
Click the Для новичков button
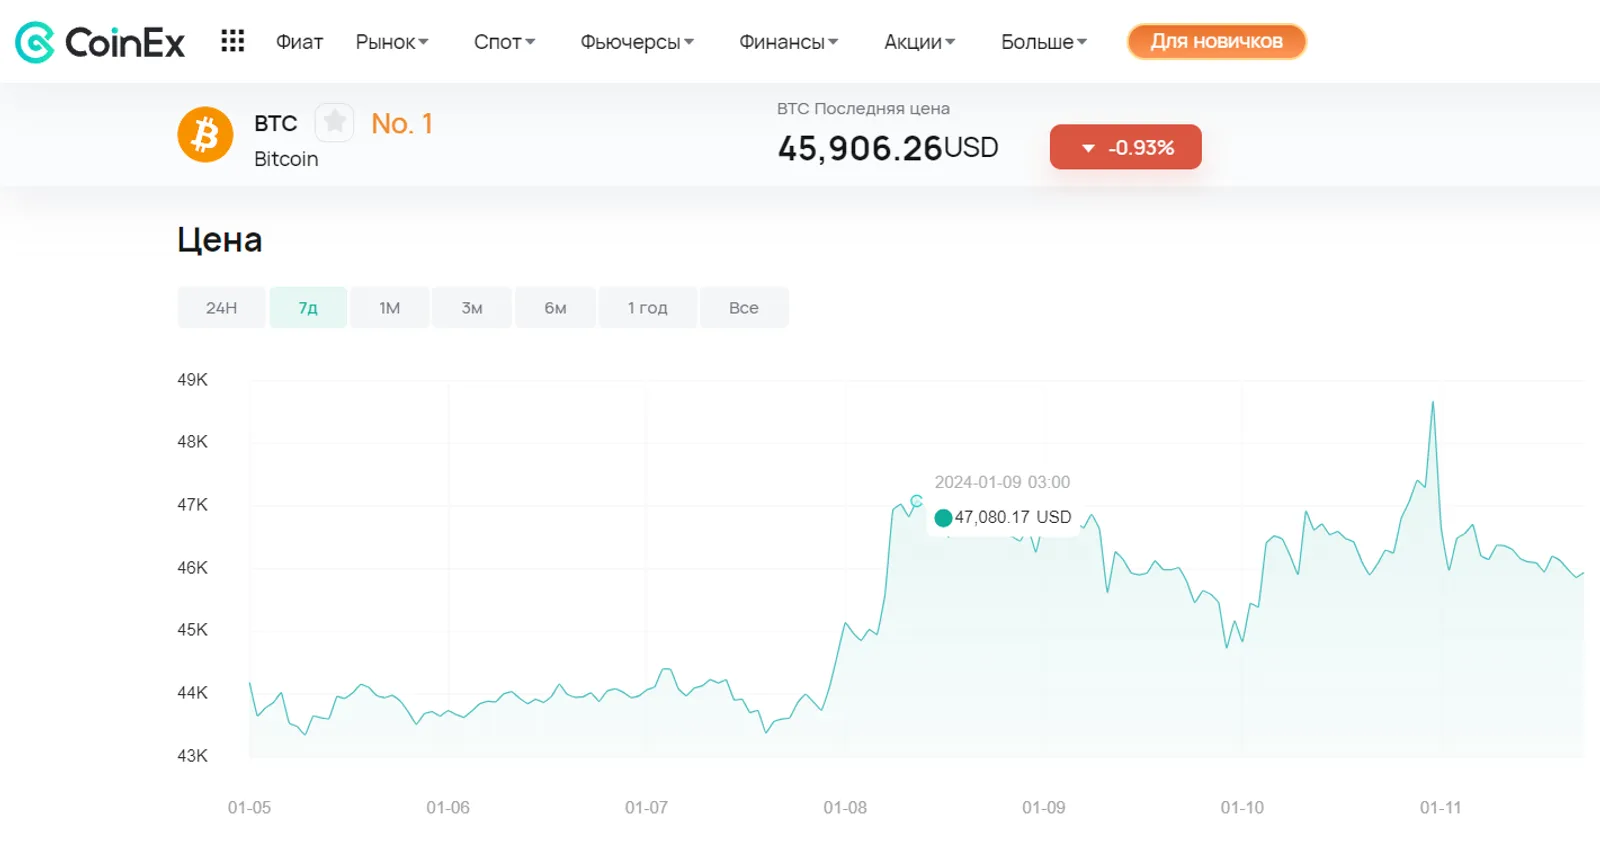pos(1217,41)
